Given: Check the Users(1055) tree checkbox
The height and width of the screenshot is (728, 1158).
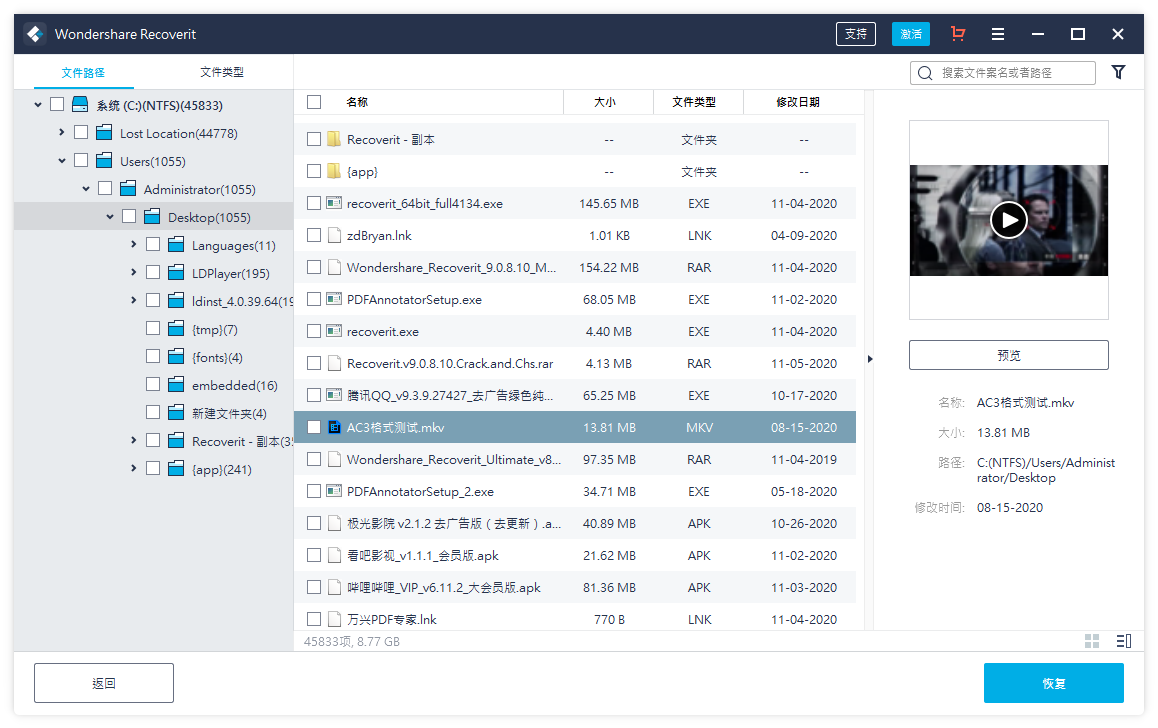Looking at the screenshot, I should pos(81,160).
